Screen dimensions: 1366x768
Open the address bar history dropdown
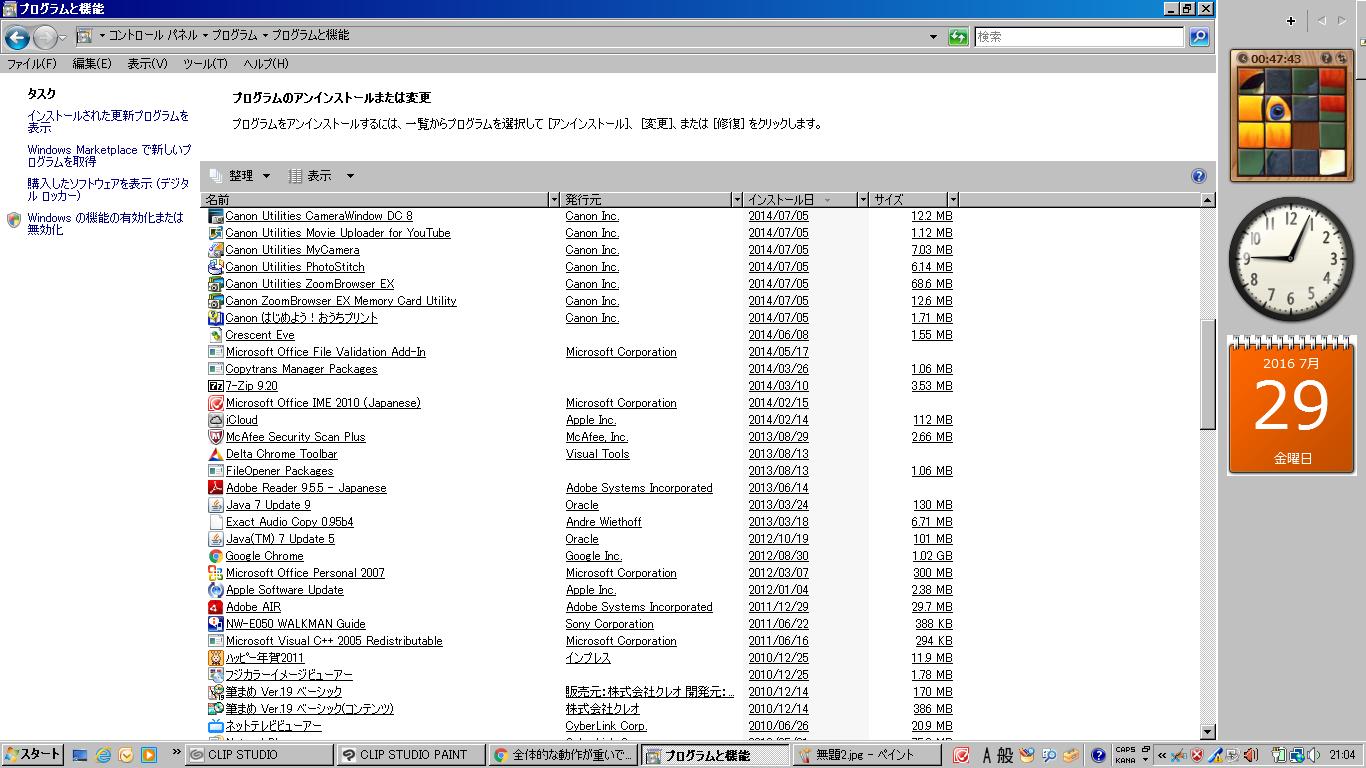click(x=934, y=37)
